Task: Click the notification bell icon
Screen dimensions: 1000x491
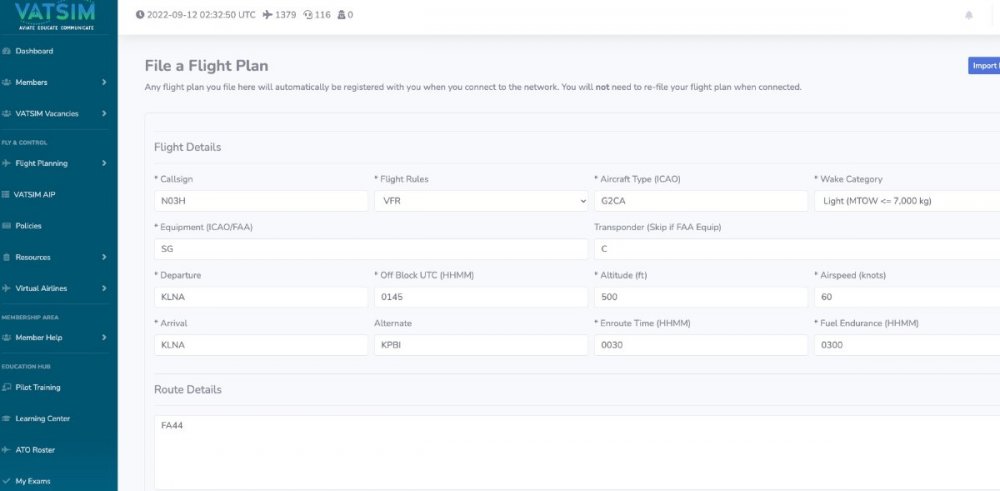Action: click(x=968, y=15)
